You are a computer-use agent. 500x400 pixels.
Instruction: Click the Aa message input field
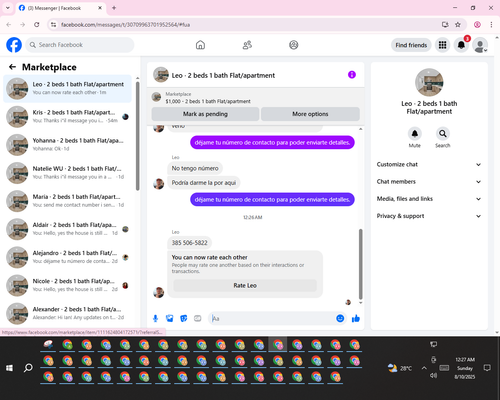pyautogui.click(x=272, y=318)
